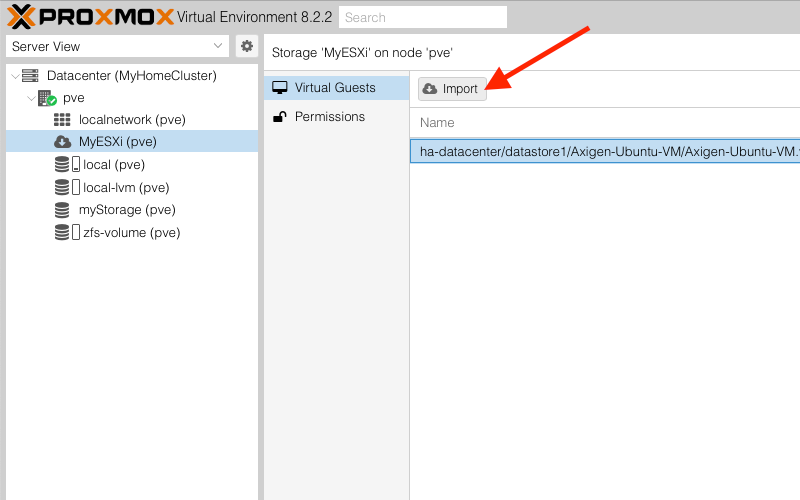
Task: Open the Virtual Guests tab
Action: 337,88
